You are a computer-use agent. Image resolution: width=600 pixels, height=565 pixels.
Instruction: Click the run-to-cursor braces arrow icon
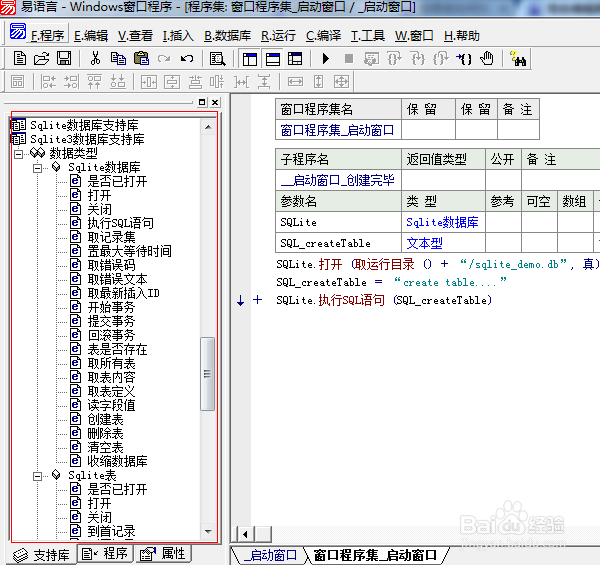coord(464,59)
